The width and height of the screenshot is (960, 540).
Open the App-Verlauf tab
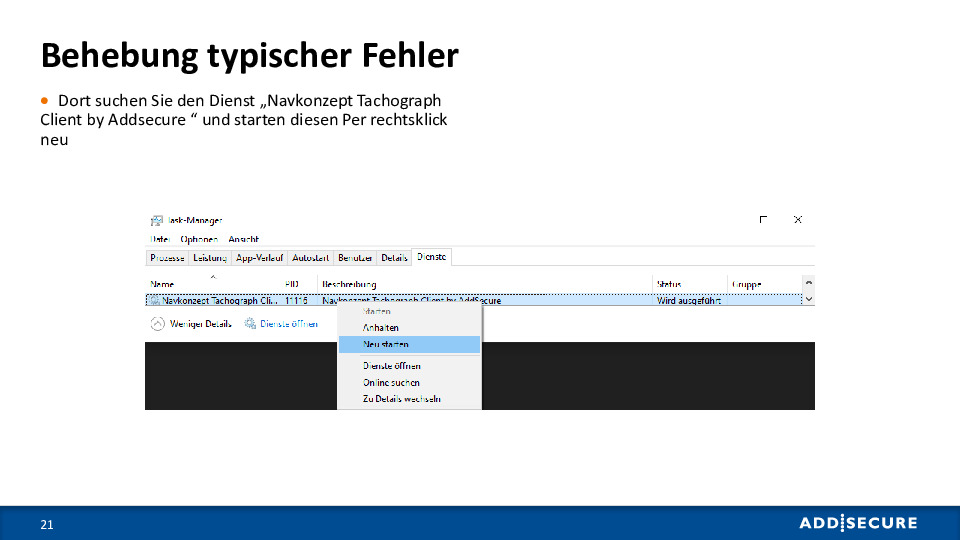pyautogui.click(x=259, y=258)
